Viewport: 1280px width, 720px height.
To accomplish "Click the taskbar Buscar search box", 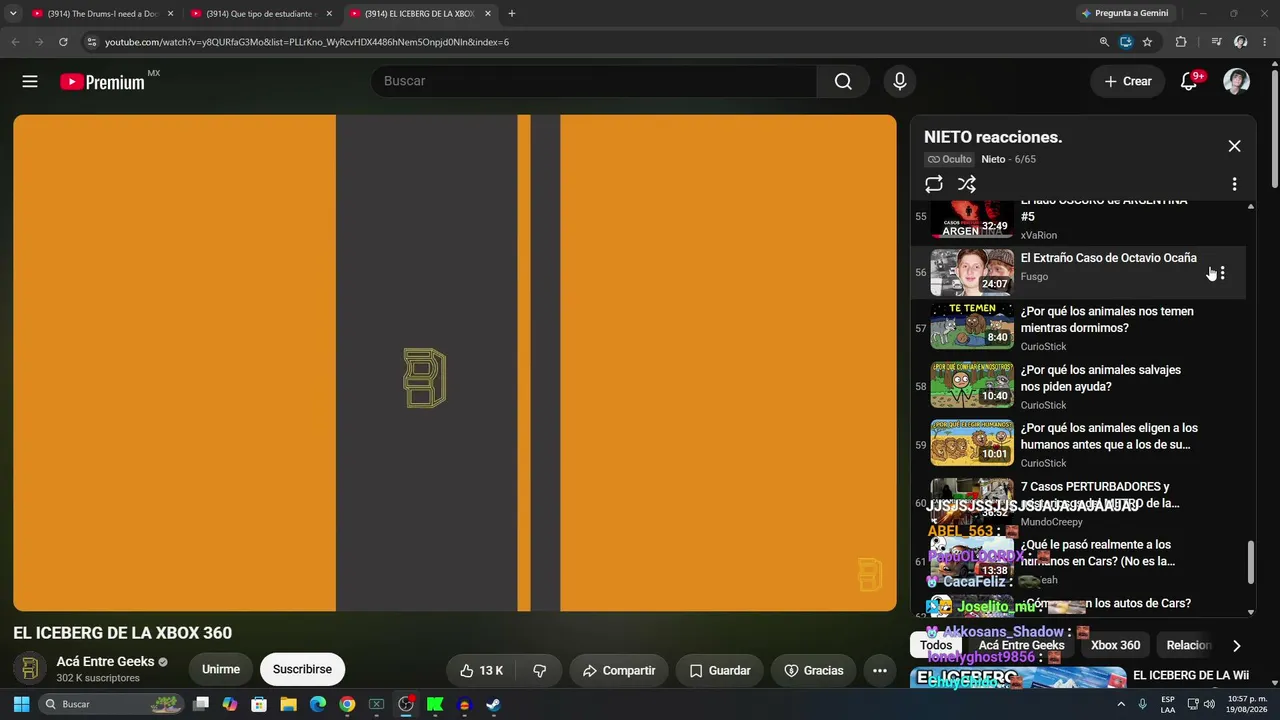I will point(112,704).
